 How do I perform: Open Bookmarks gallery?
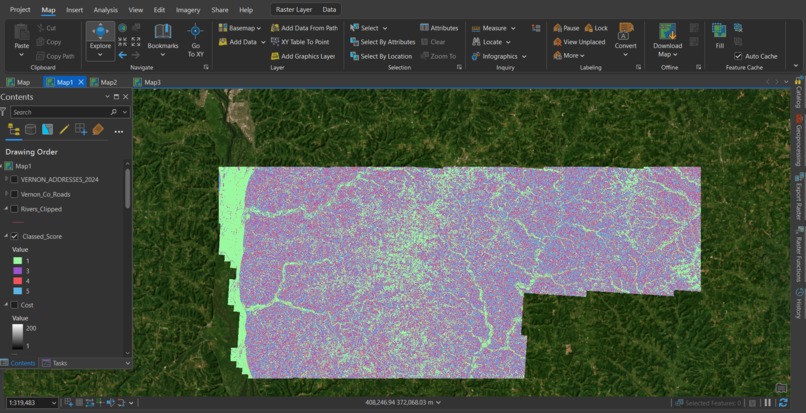click(x=162, y=40)
